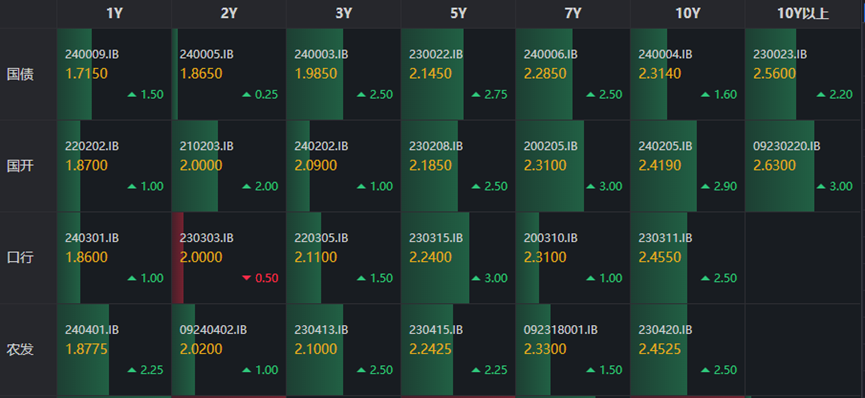Screen dimensions: 865x398
Task: Select the 国开 row label
Action: (x=20, y=166)
